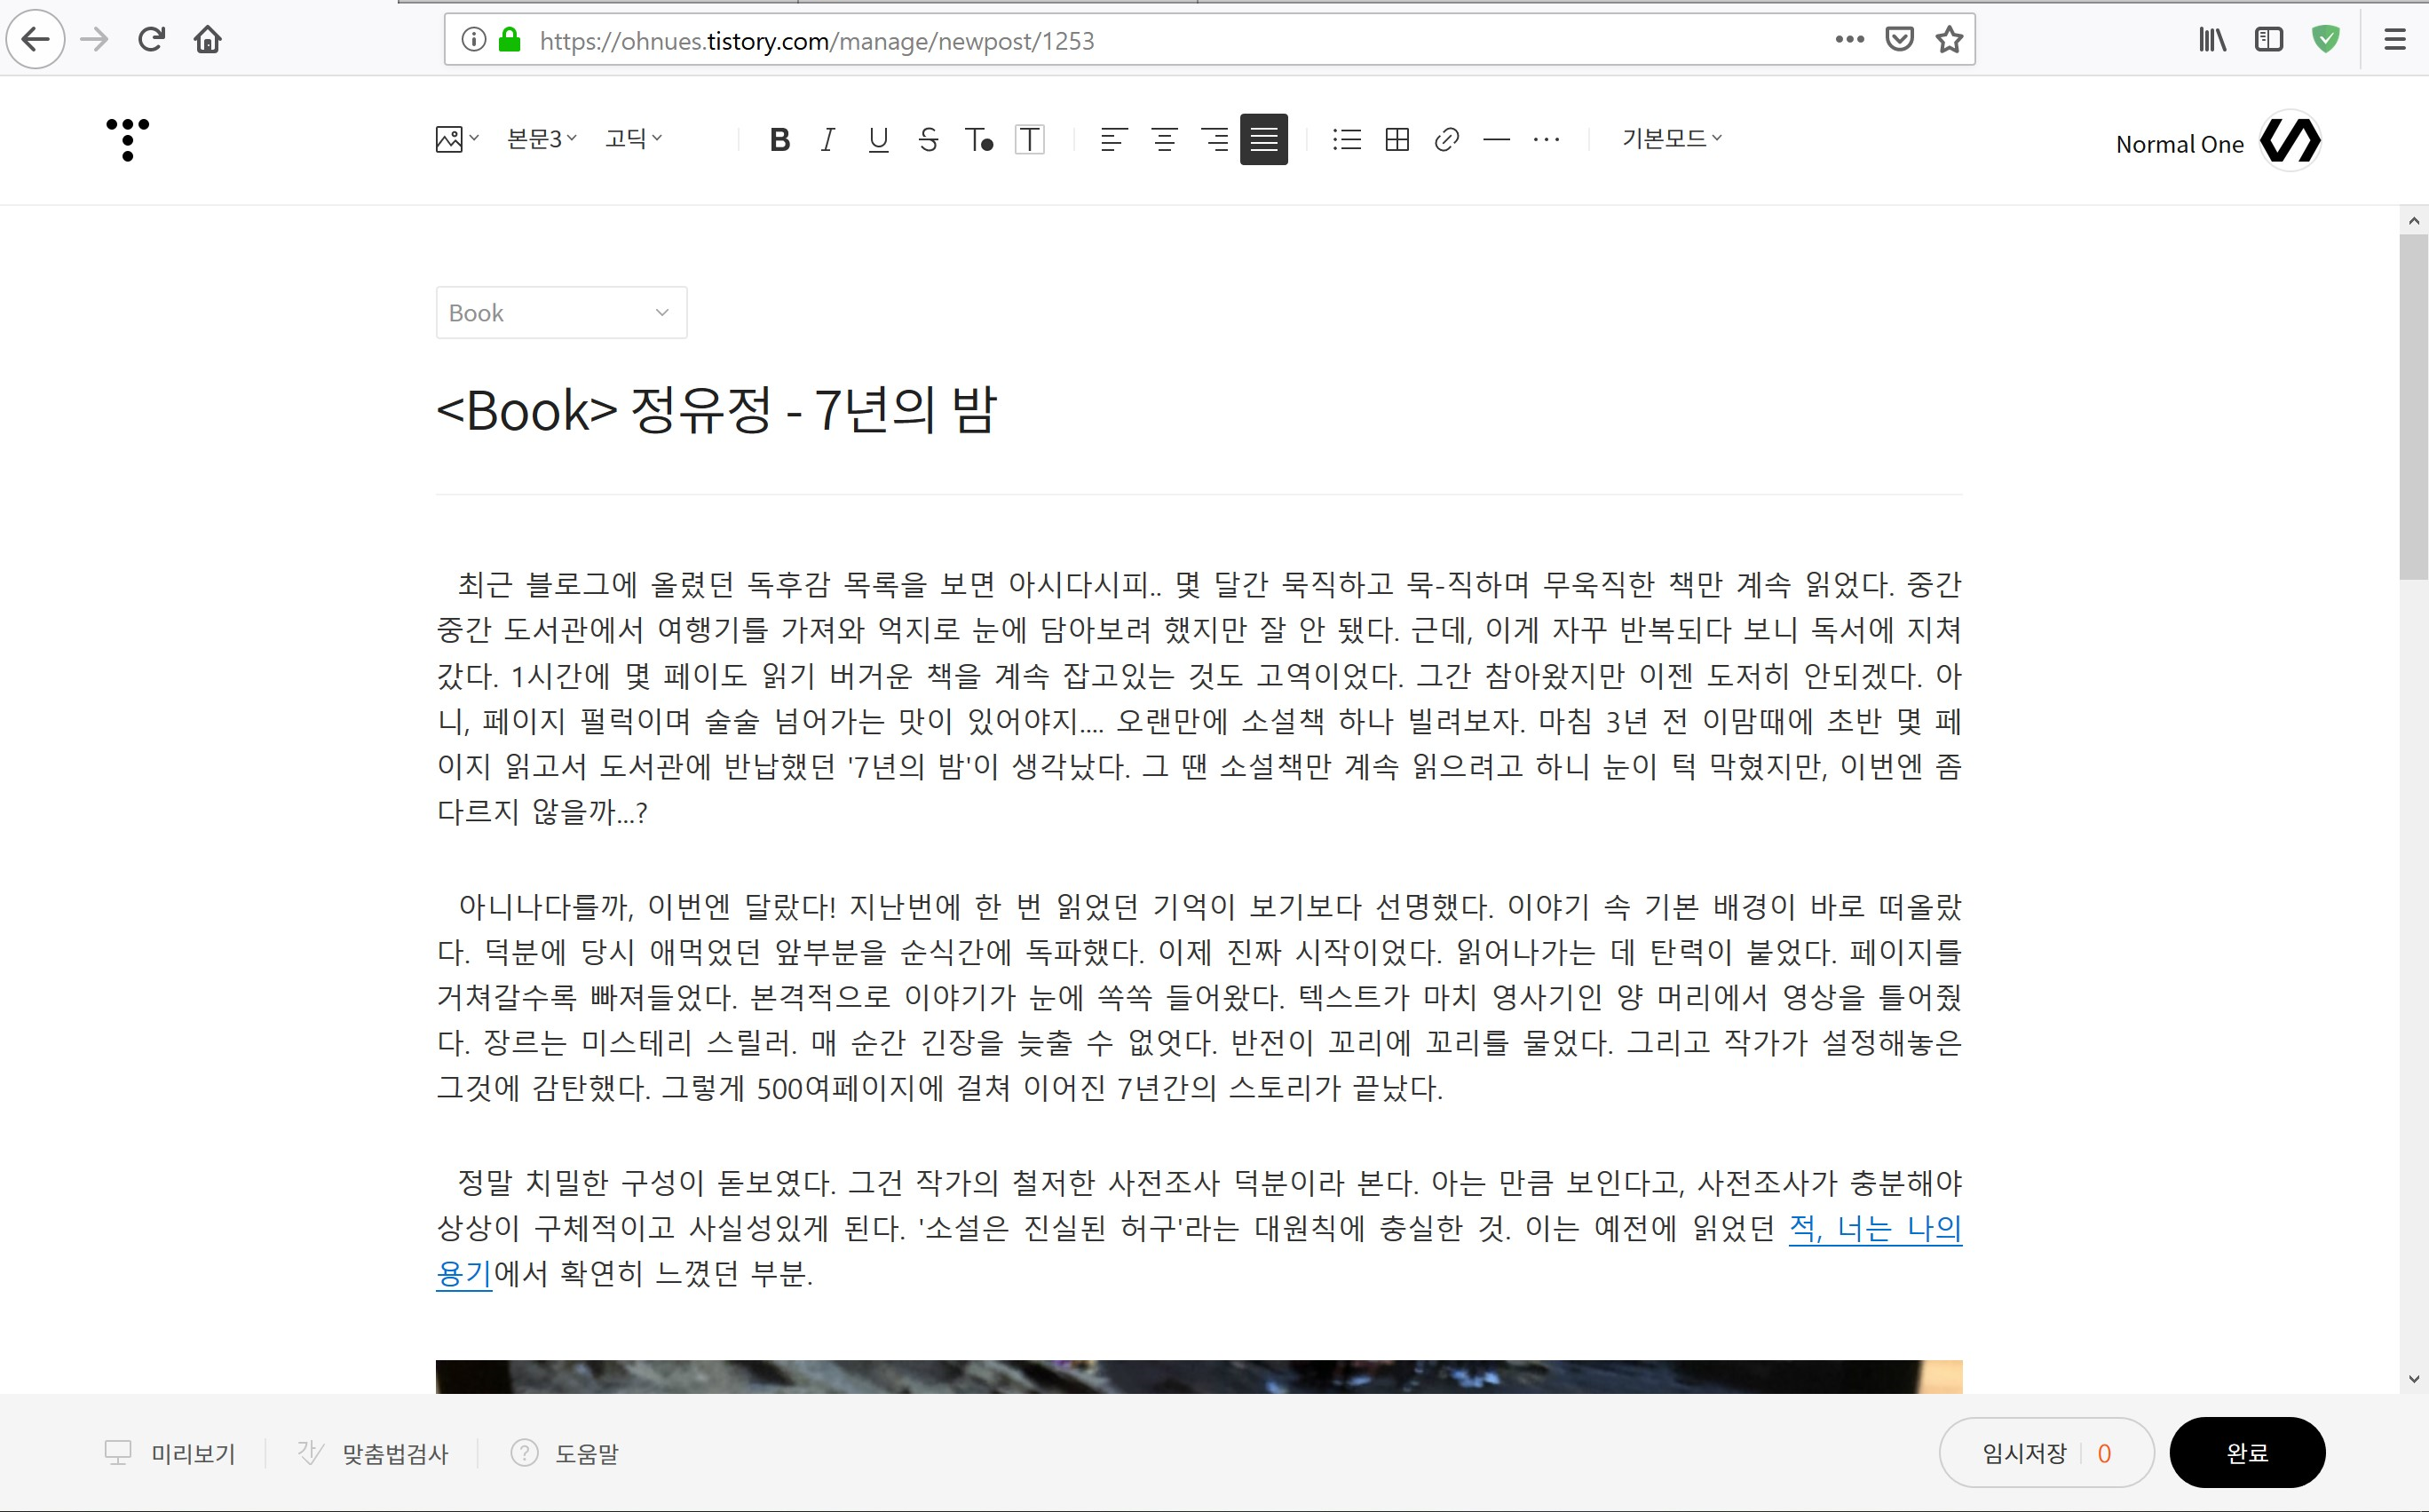
Task: Click the text color tool
Action: coord(979,139)
